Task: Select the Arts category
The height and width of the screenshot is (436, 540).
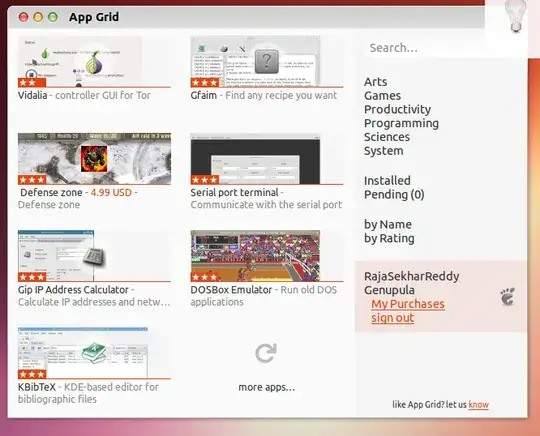Action: click(375, 82)
